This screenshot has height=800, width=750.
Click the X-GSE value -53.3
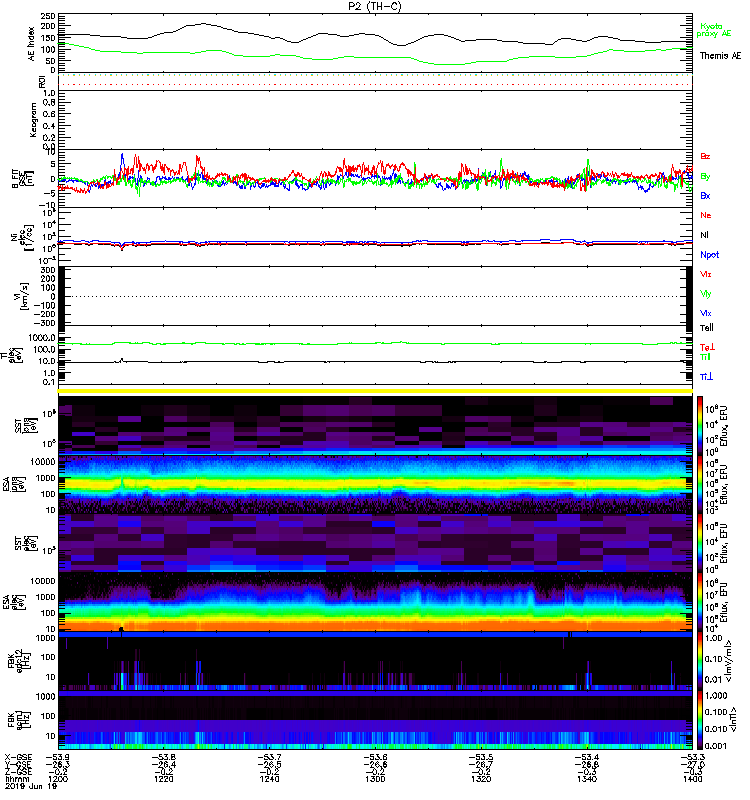(692, 757)
